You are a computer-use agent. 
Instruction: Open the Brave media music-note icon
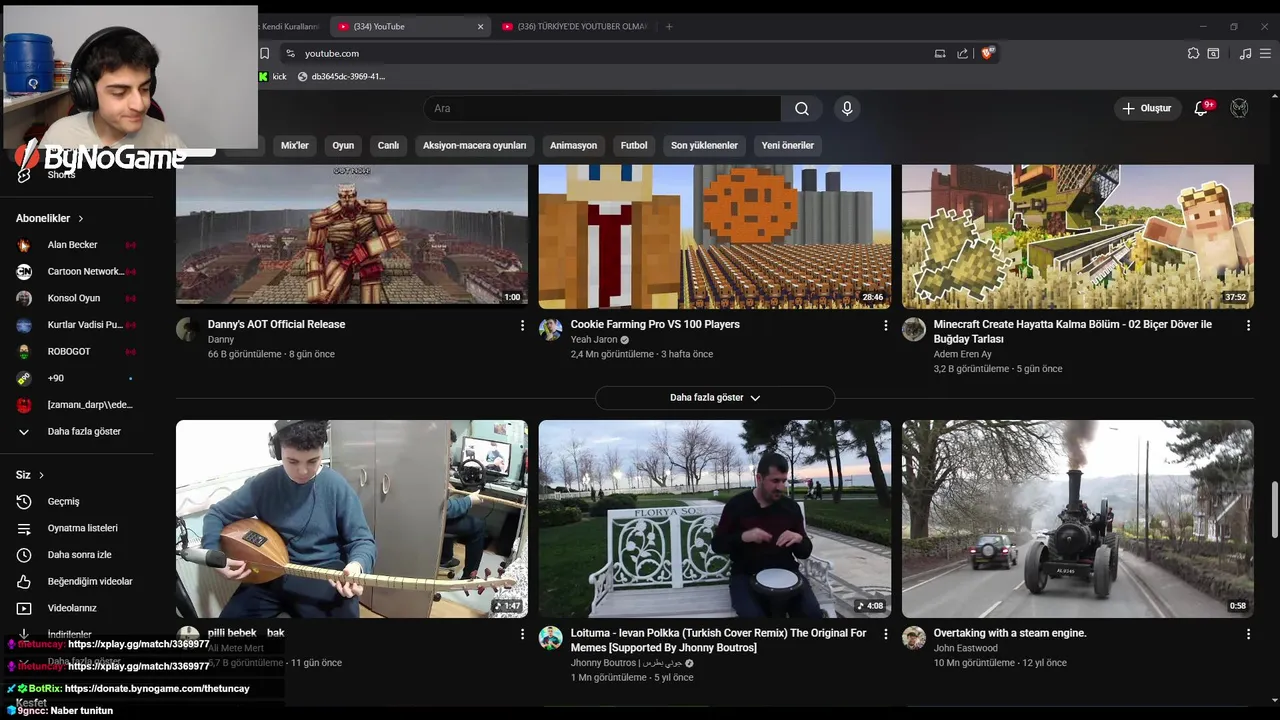click(x=1245, y=53)
